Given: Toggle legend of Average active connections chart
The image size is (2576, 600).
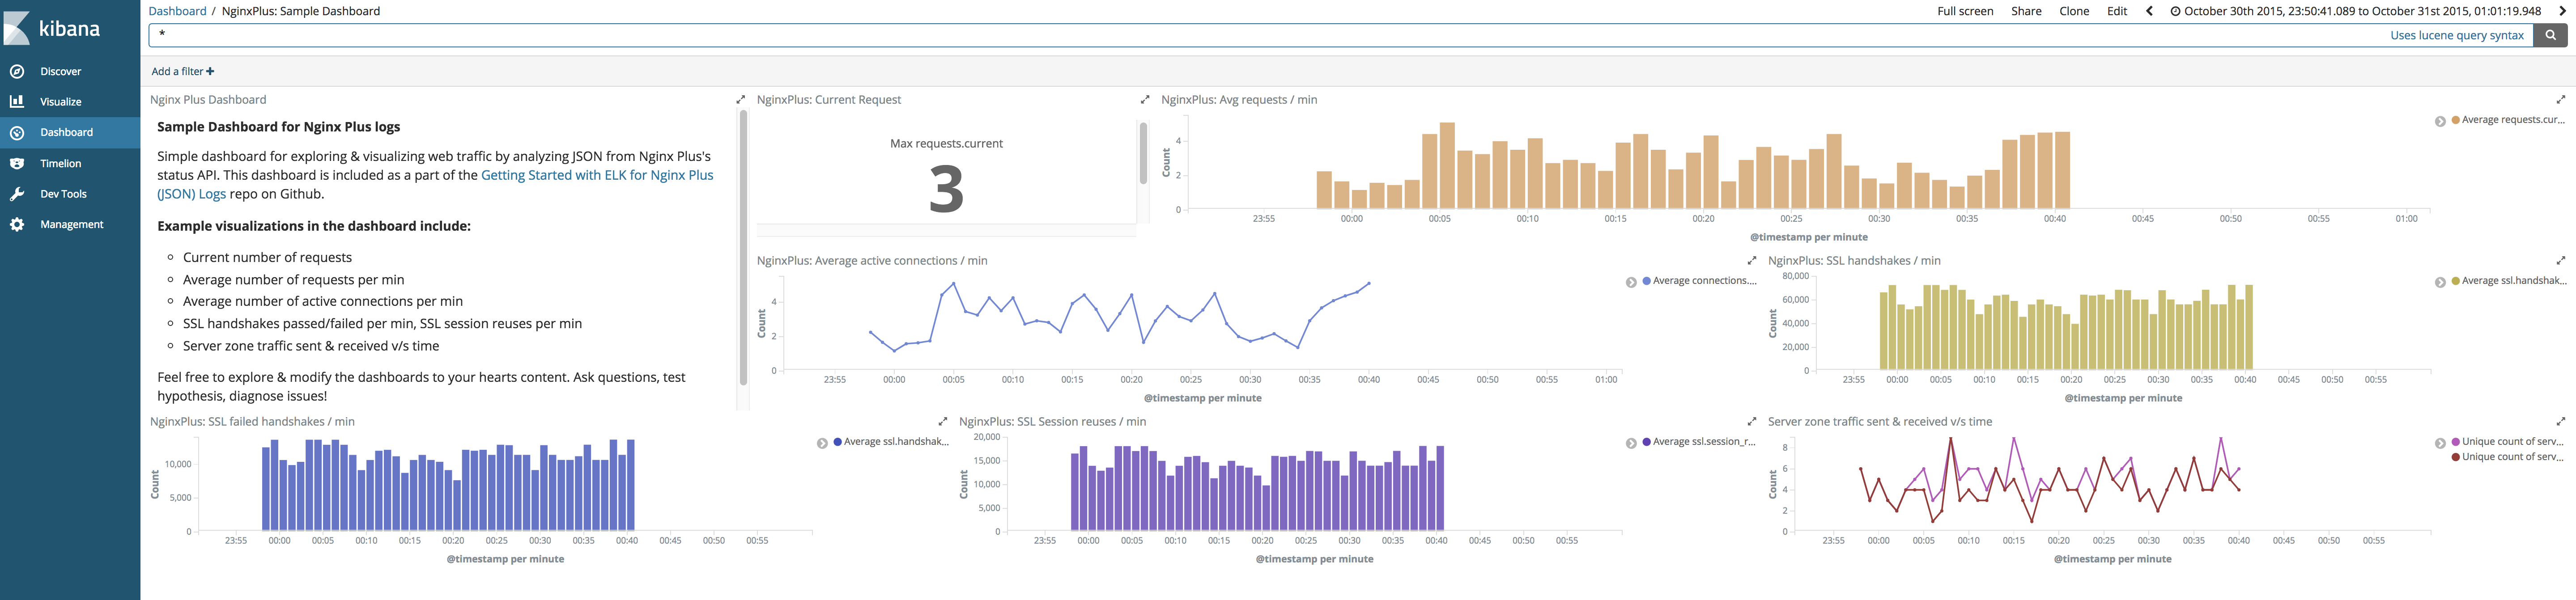Looking at the screenshot, I should tap(1631, 282).
